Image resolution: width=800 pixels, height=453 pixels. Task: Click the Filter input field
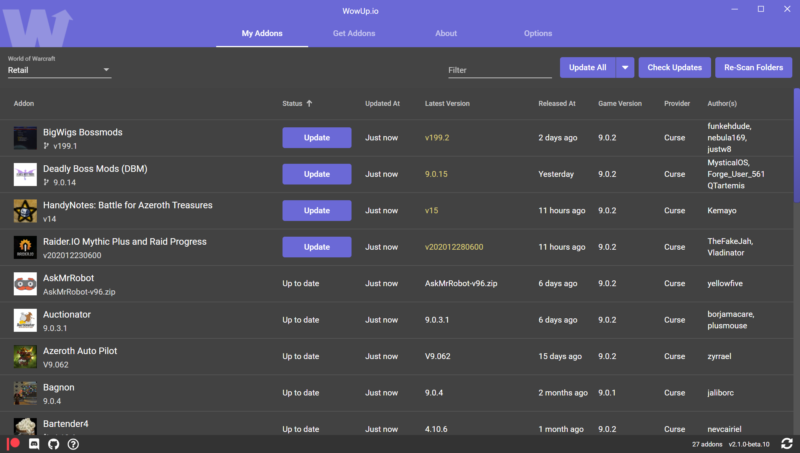[500, 70]
